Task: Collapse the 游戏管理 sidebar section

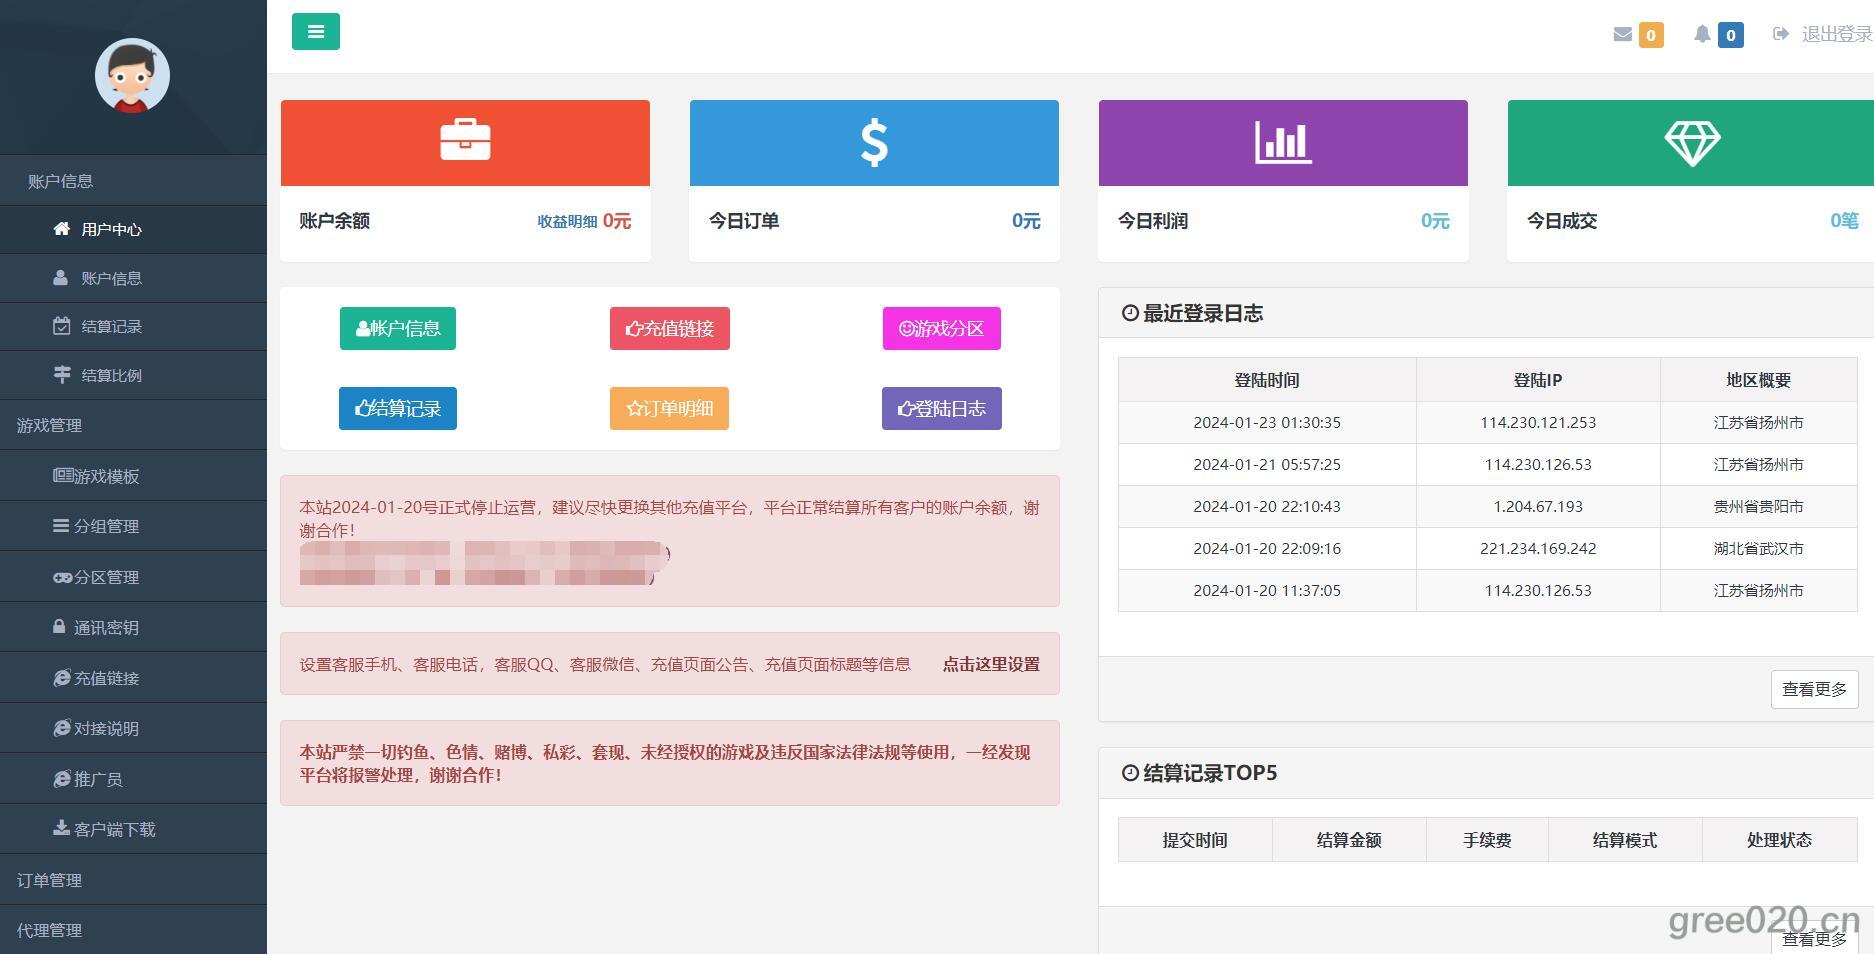Action: [49, 425]
